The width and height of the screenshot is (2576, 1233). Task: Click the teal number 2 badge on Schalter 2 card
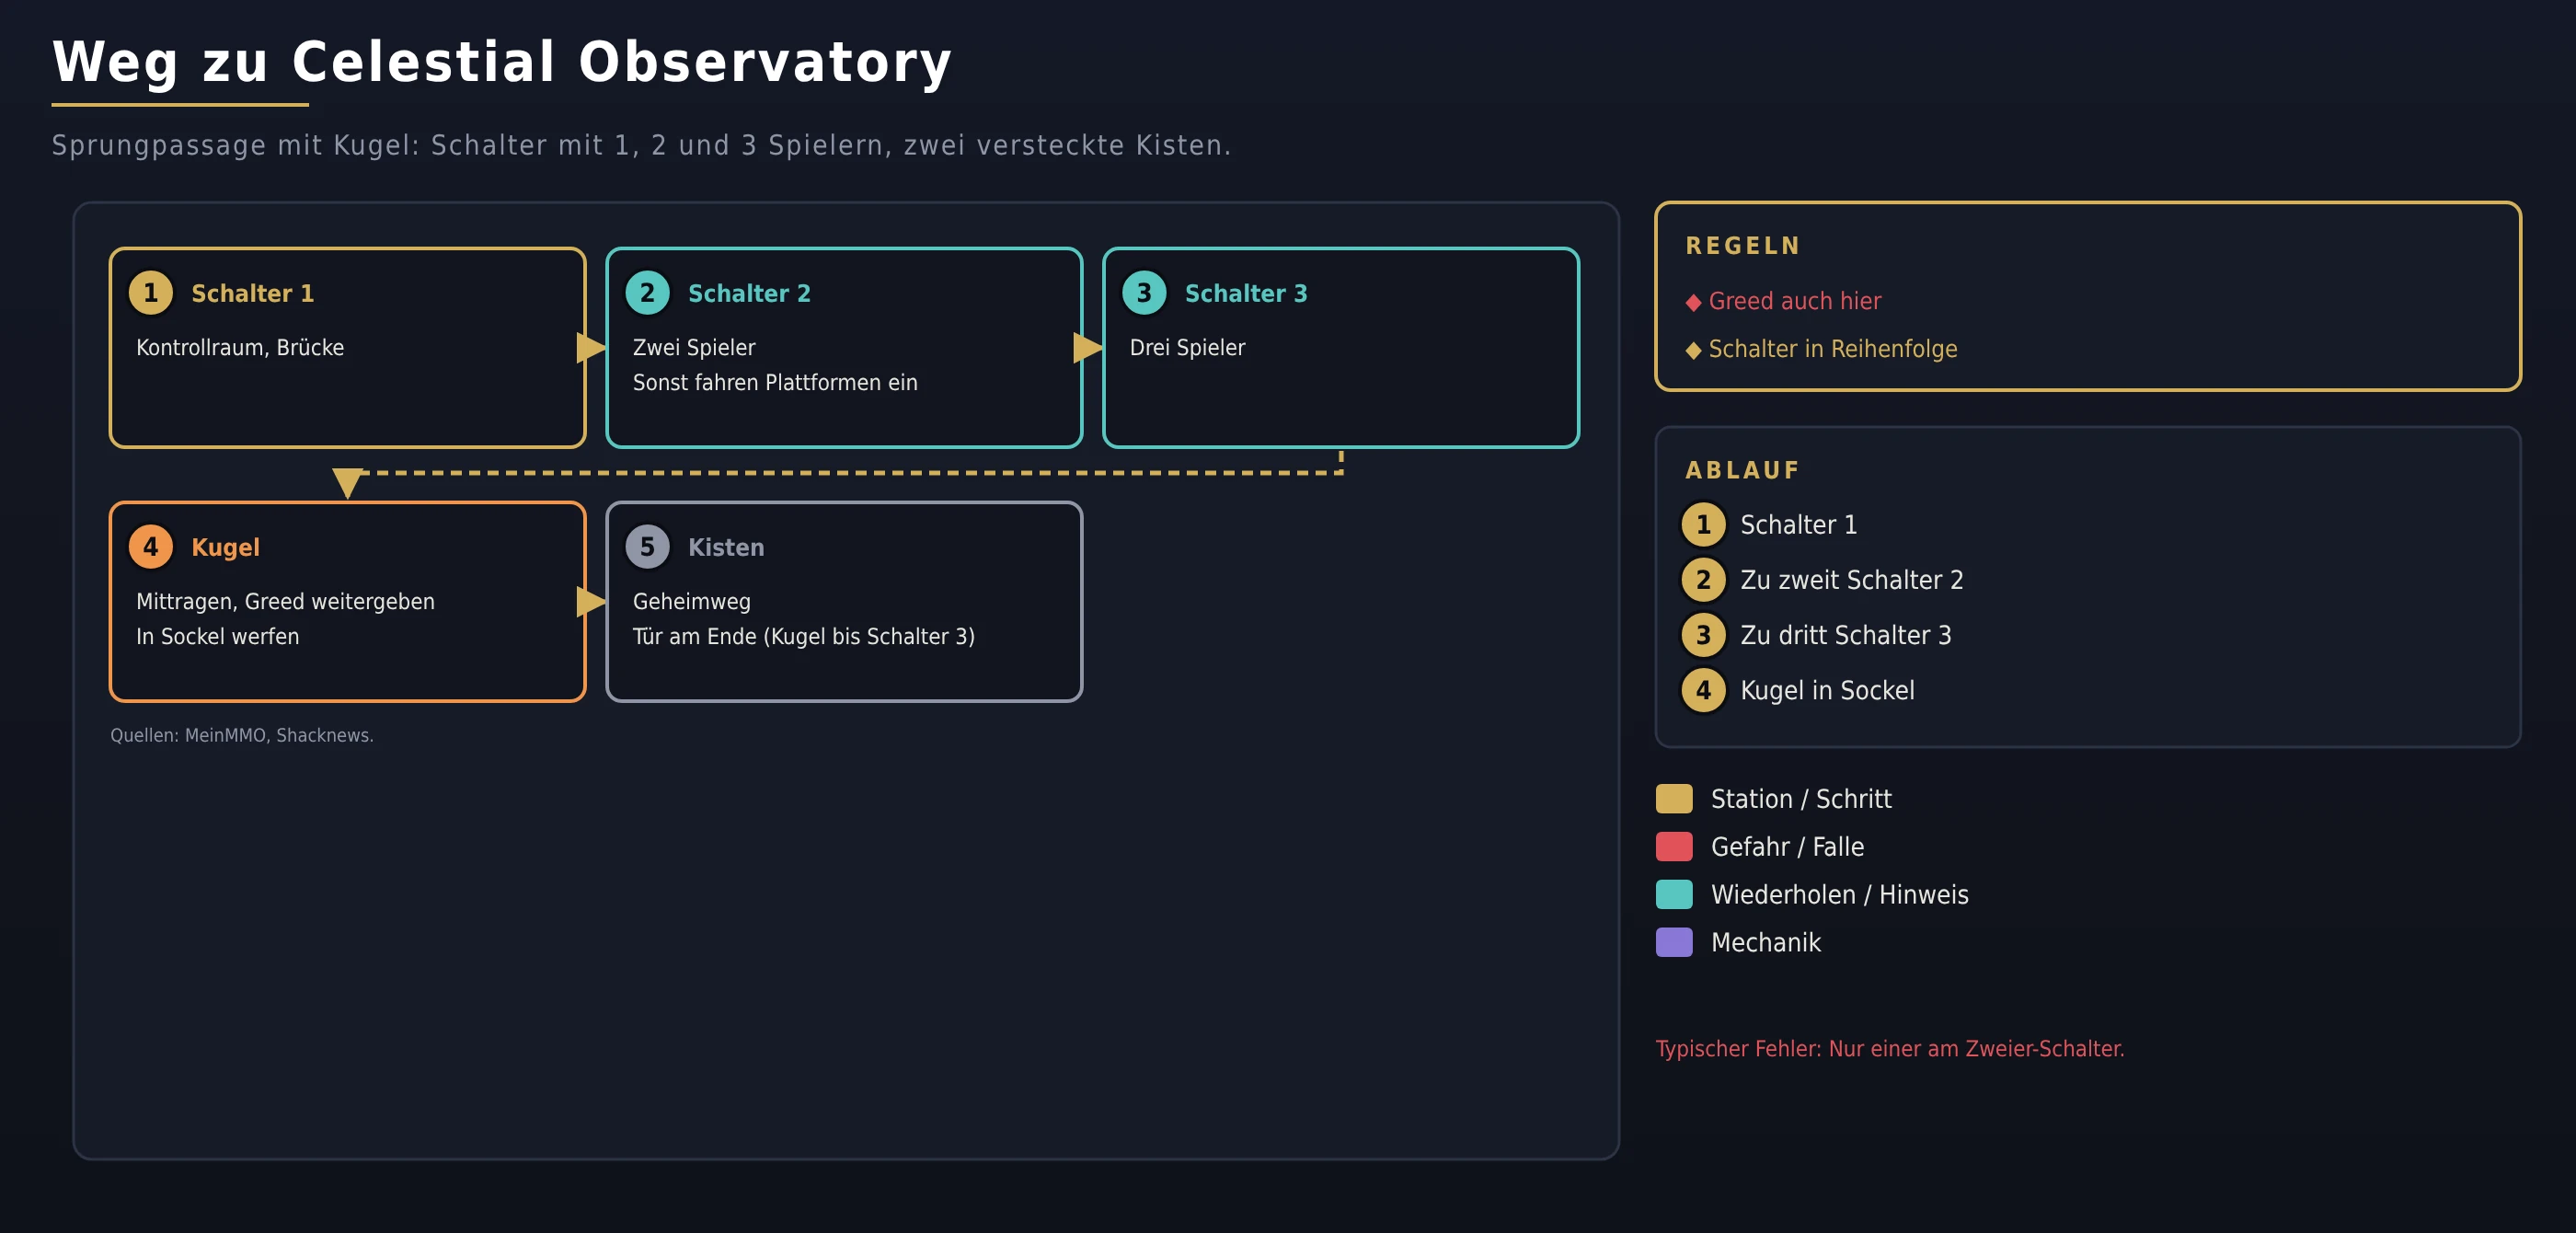coord(647,293)
